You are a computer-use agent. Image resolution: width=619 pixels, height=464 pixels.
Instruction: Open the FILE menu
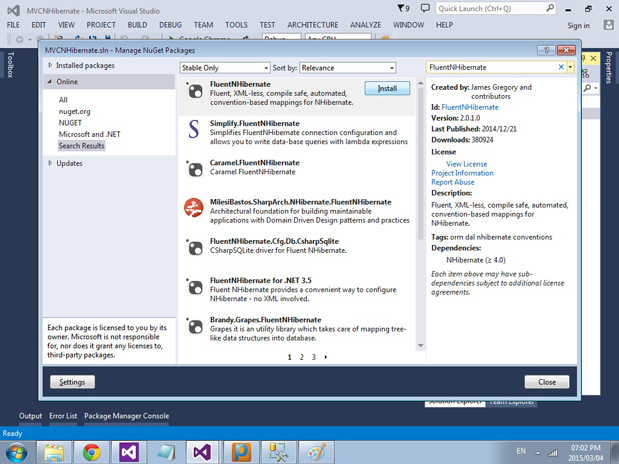13,25
